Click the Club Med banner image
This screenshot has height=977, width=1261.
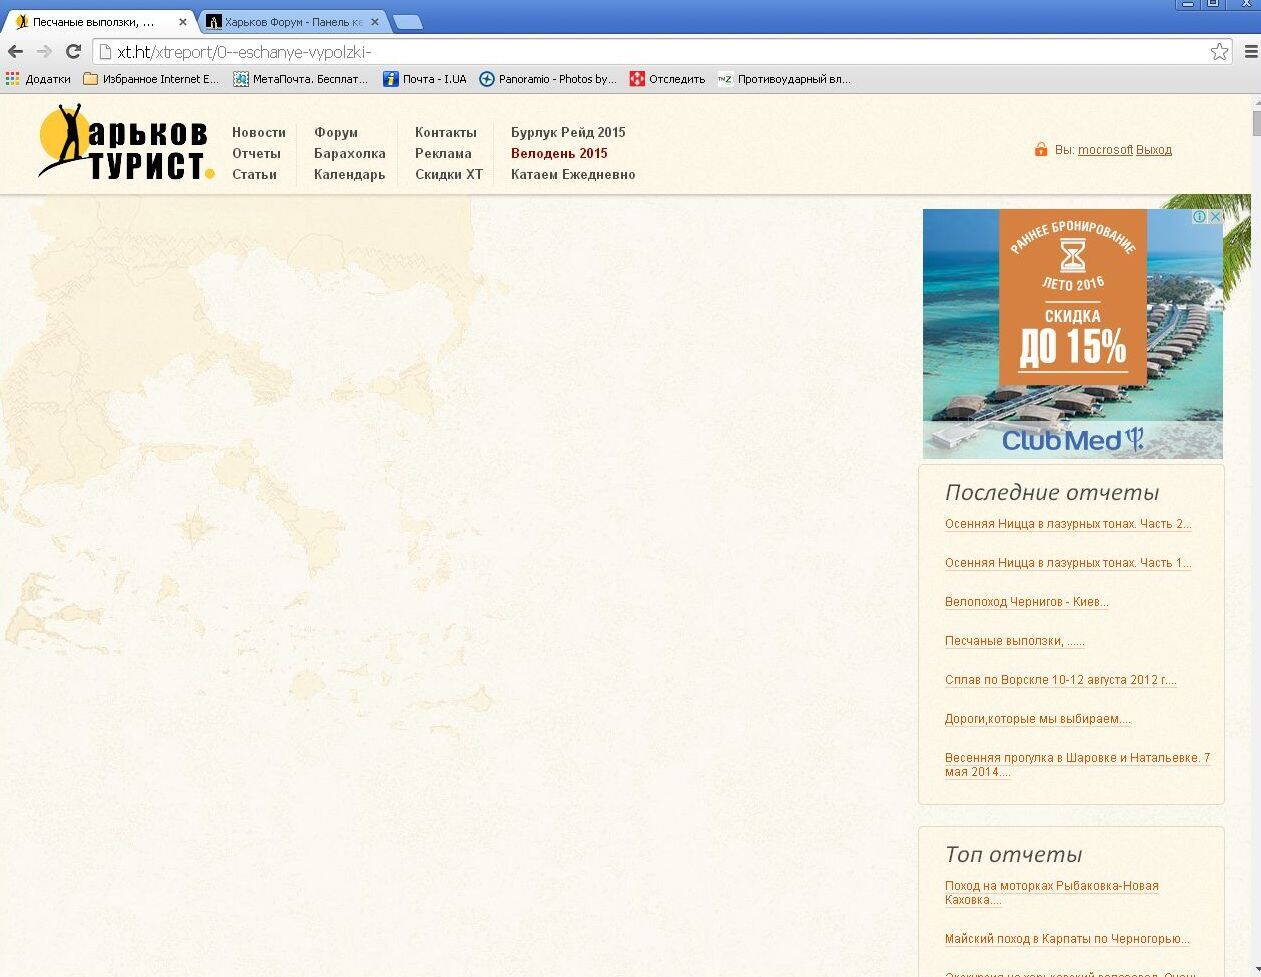pyautogui.click(x=1072, y=335)
